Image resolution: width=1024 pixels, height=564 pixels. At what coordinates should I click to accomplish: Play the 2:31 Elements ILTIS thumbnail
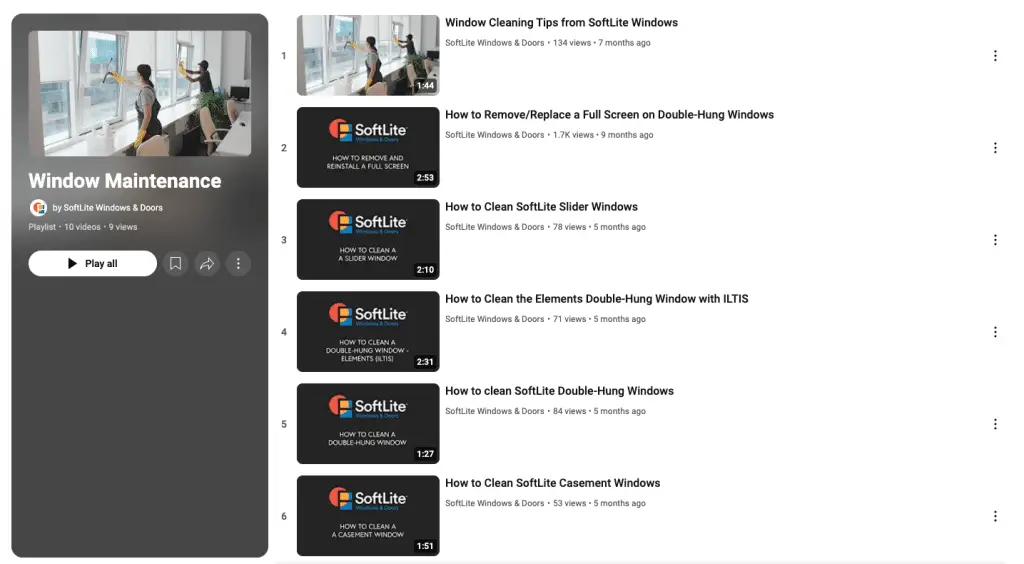[x=368, y=332]
